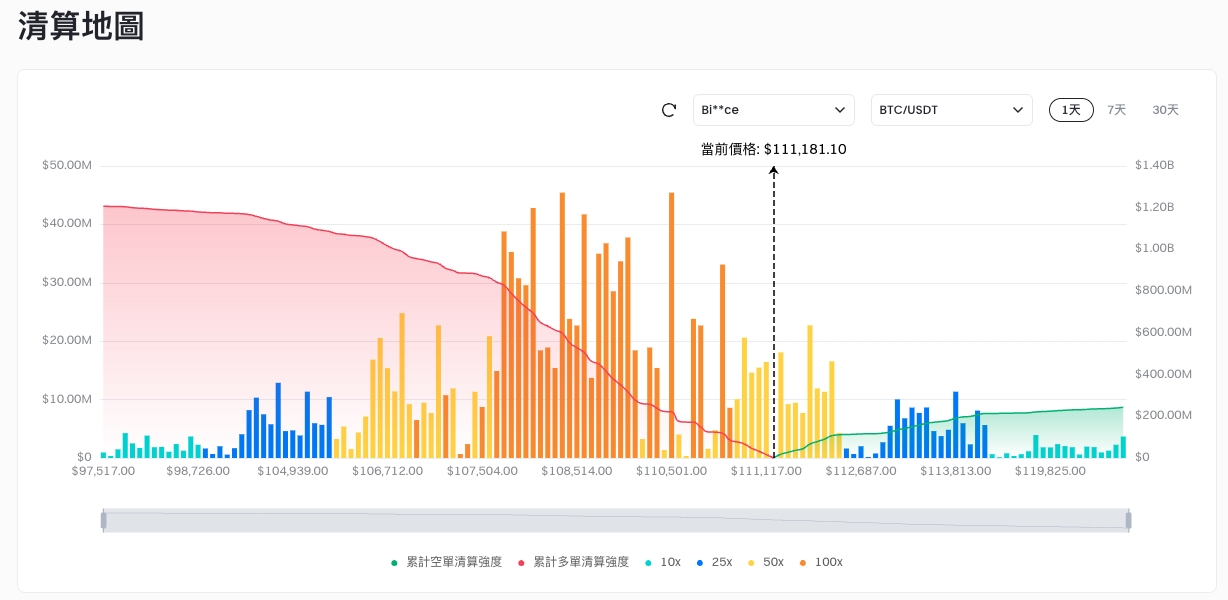This screenshot has width=1228, height=600.
Task: Hide the 50x leverage series
Action: (765, 562)
